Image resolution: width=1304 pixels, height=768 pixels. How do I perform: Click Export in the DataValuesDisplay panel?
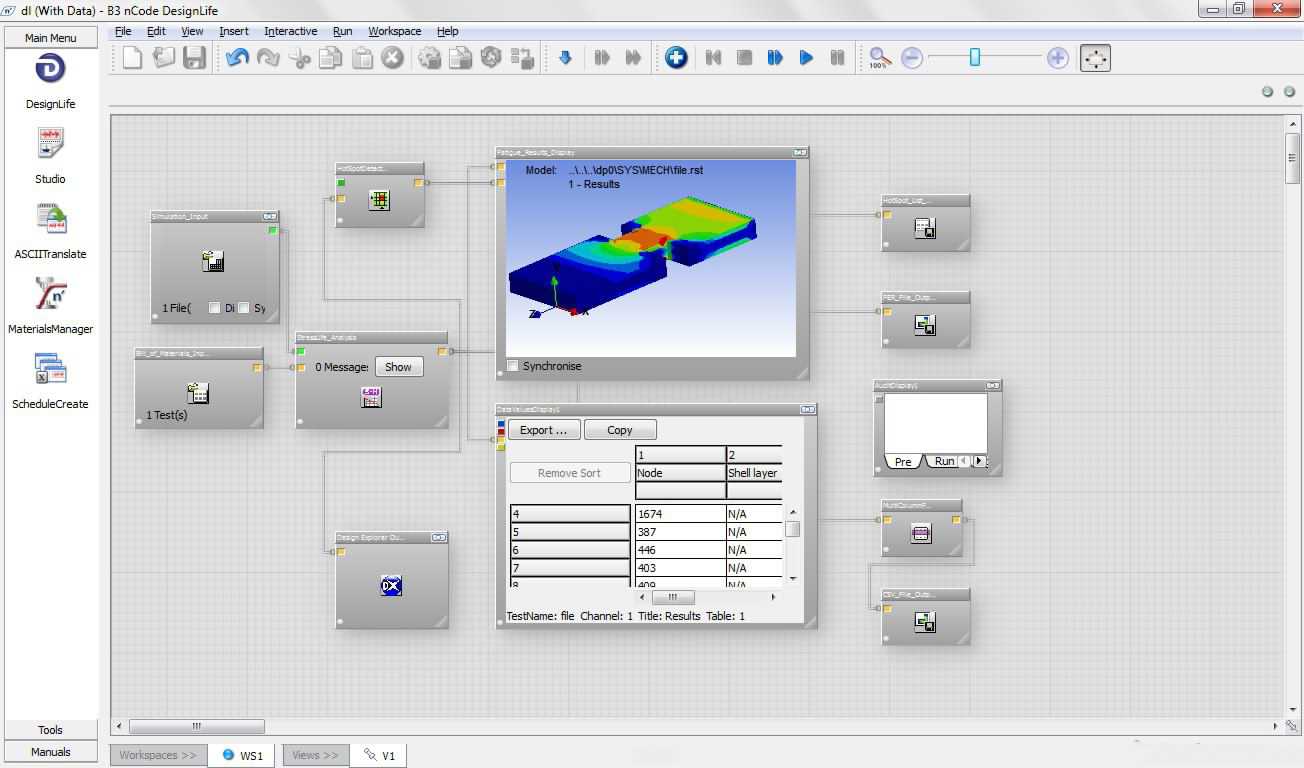(x=543, y=429)
